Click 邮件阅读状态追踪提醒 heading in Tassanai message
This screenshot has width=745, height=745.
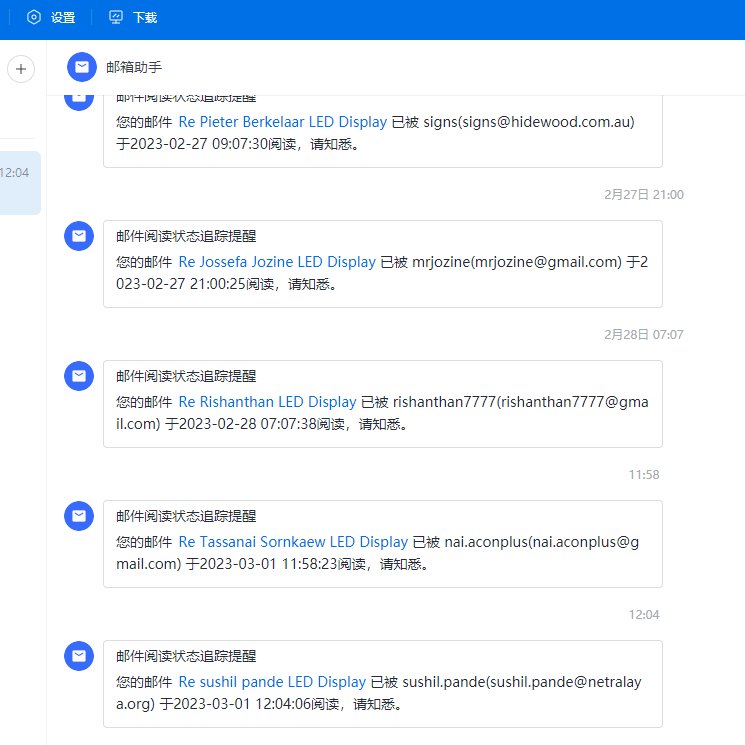[186, 516]
